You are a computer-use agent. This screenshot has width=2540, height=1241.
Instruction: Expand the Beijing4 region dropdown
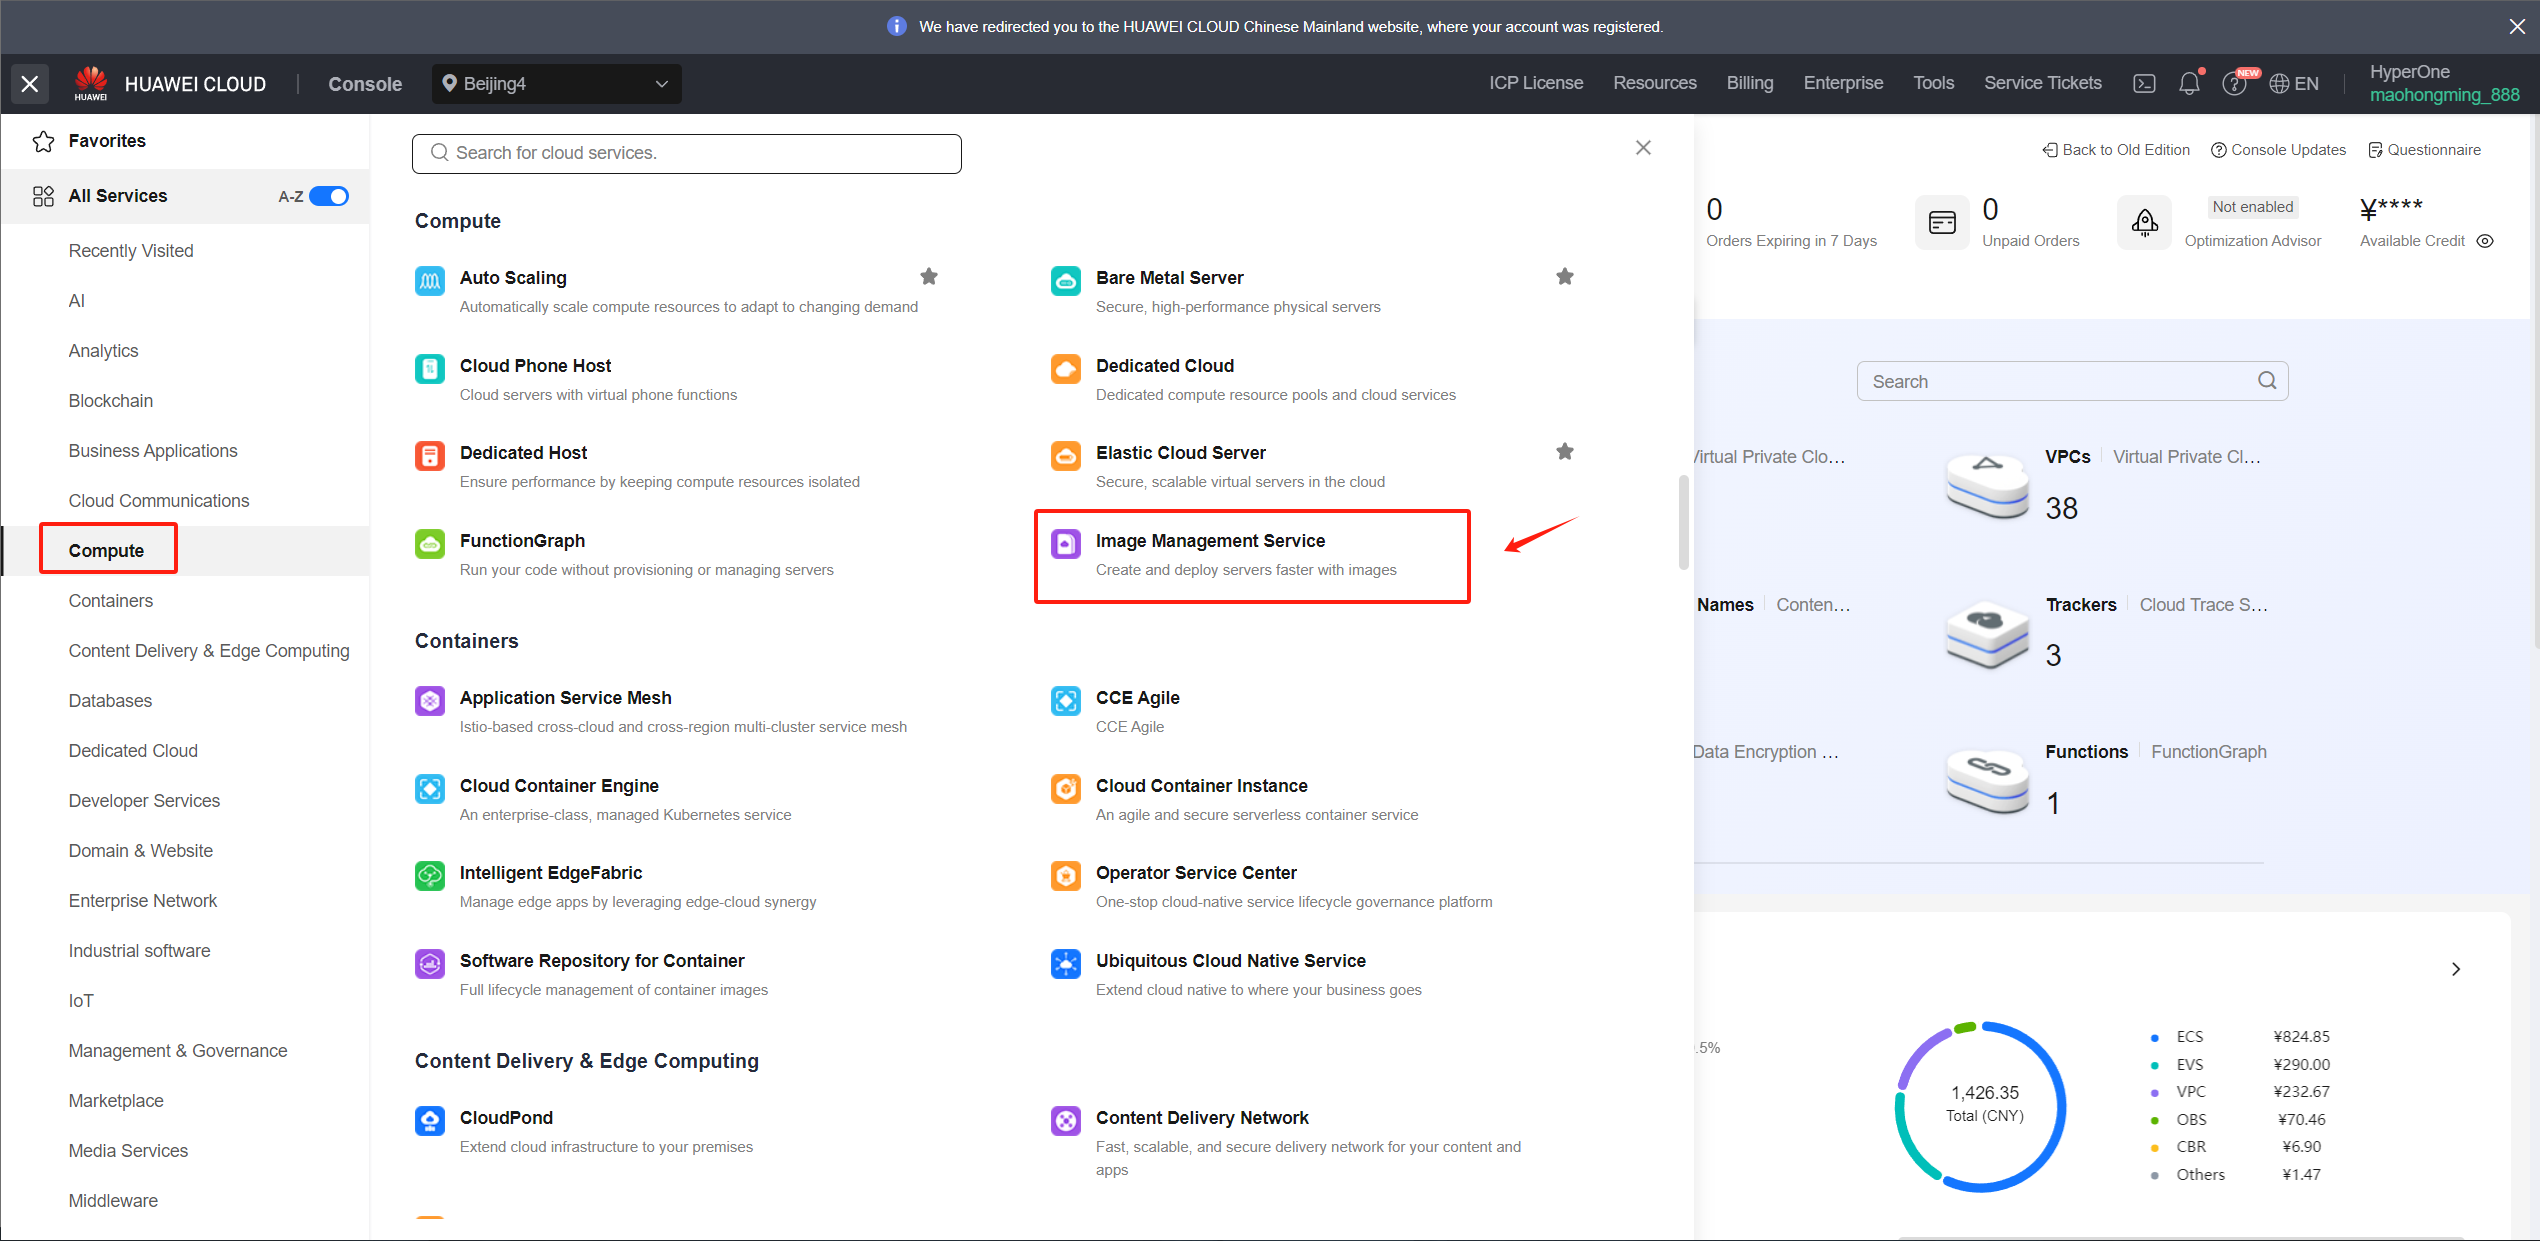click(557, 84)
